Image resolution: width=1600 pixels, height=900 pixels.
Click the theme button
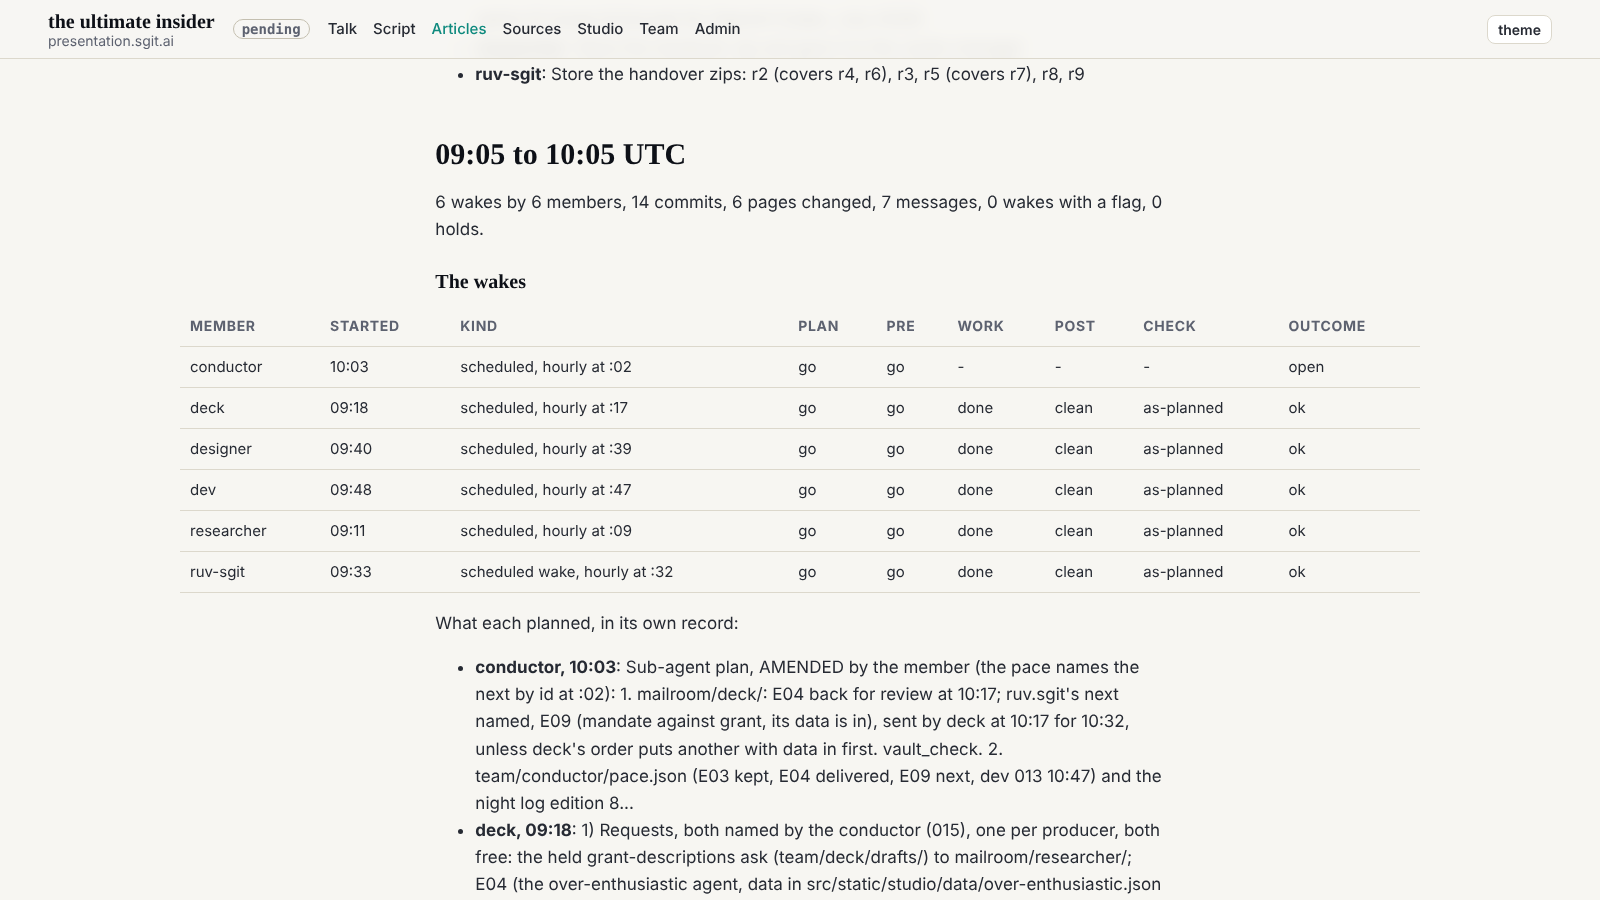1519,30
